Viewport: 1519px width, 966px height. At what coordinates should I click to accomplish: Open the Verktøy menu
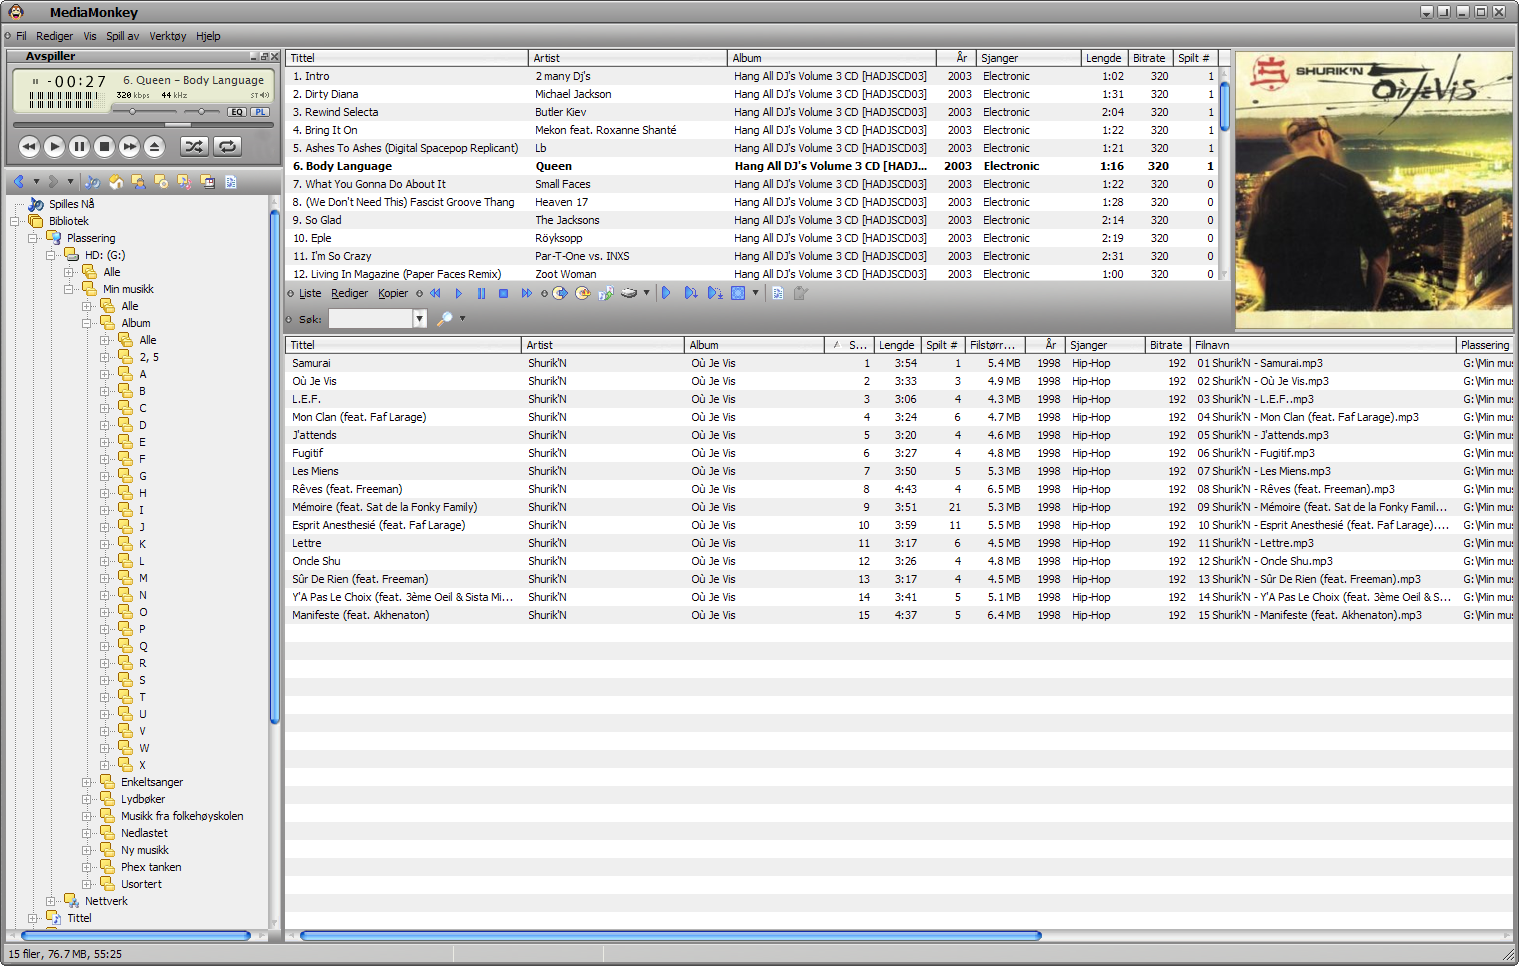pyautogui.click(x=168, y=36)
